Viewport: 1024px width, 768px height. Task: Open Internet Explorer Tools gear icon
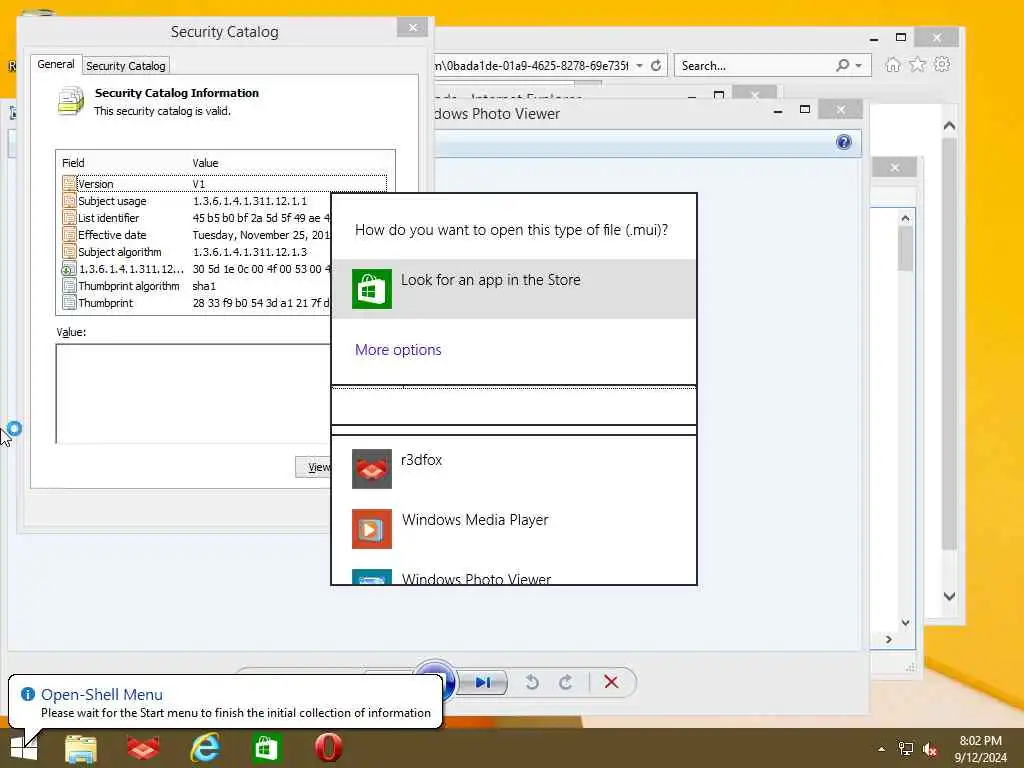(942, 65)
